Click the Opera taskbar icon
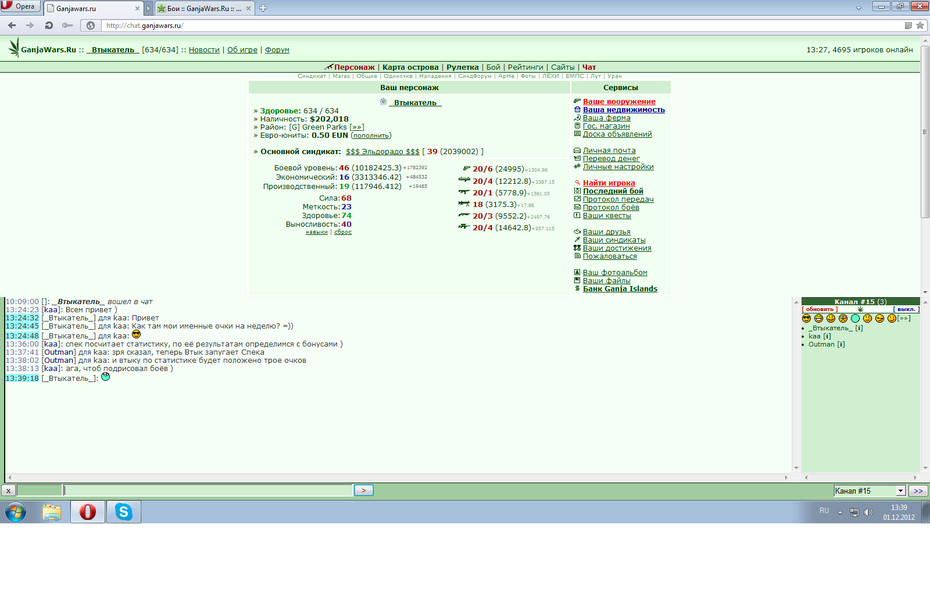The height and width of the screenshot is (596, 930). coord(88,512)
